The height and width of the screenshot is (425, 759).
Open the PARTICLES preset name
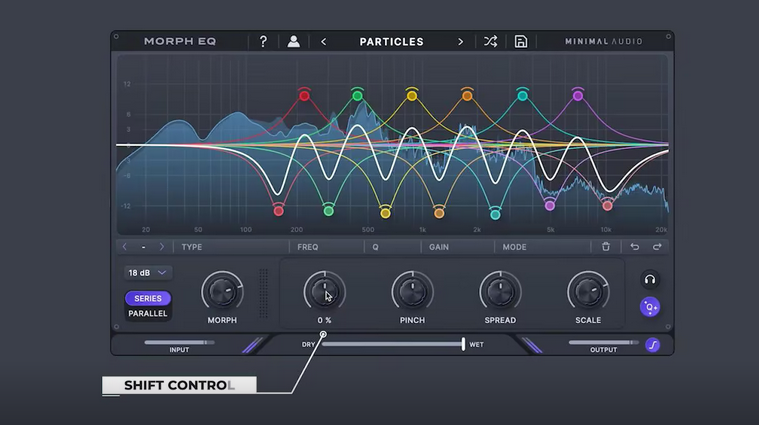pyautogui.click(x=392, y=42)
